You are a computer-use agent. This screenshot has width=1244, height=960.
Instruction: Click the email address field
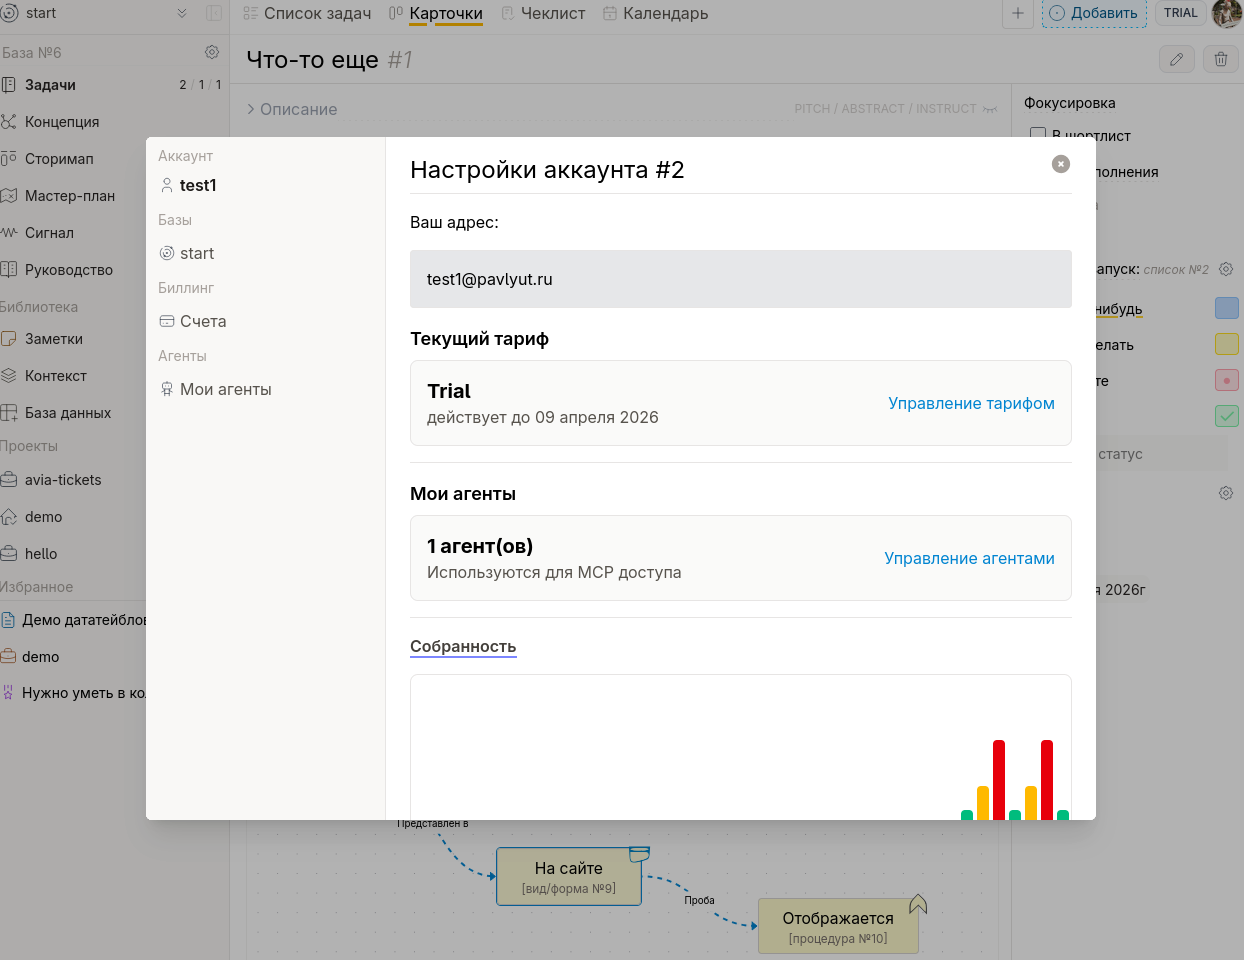[740, 279]
